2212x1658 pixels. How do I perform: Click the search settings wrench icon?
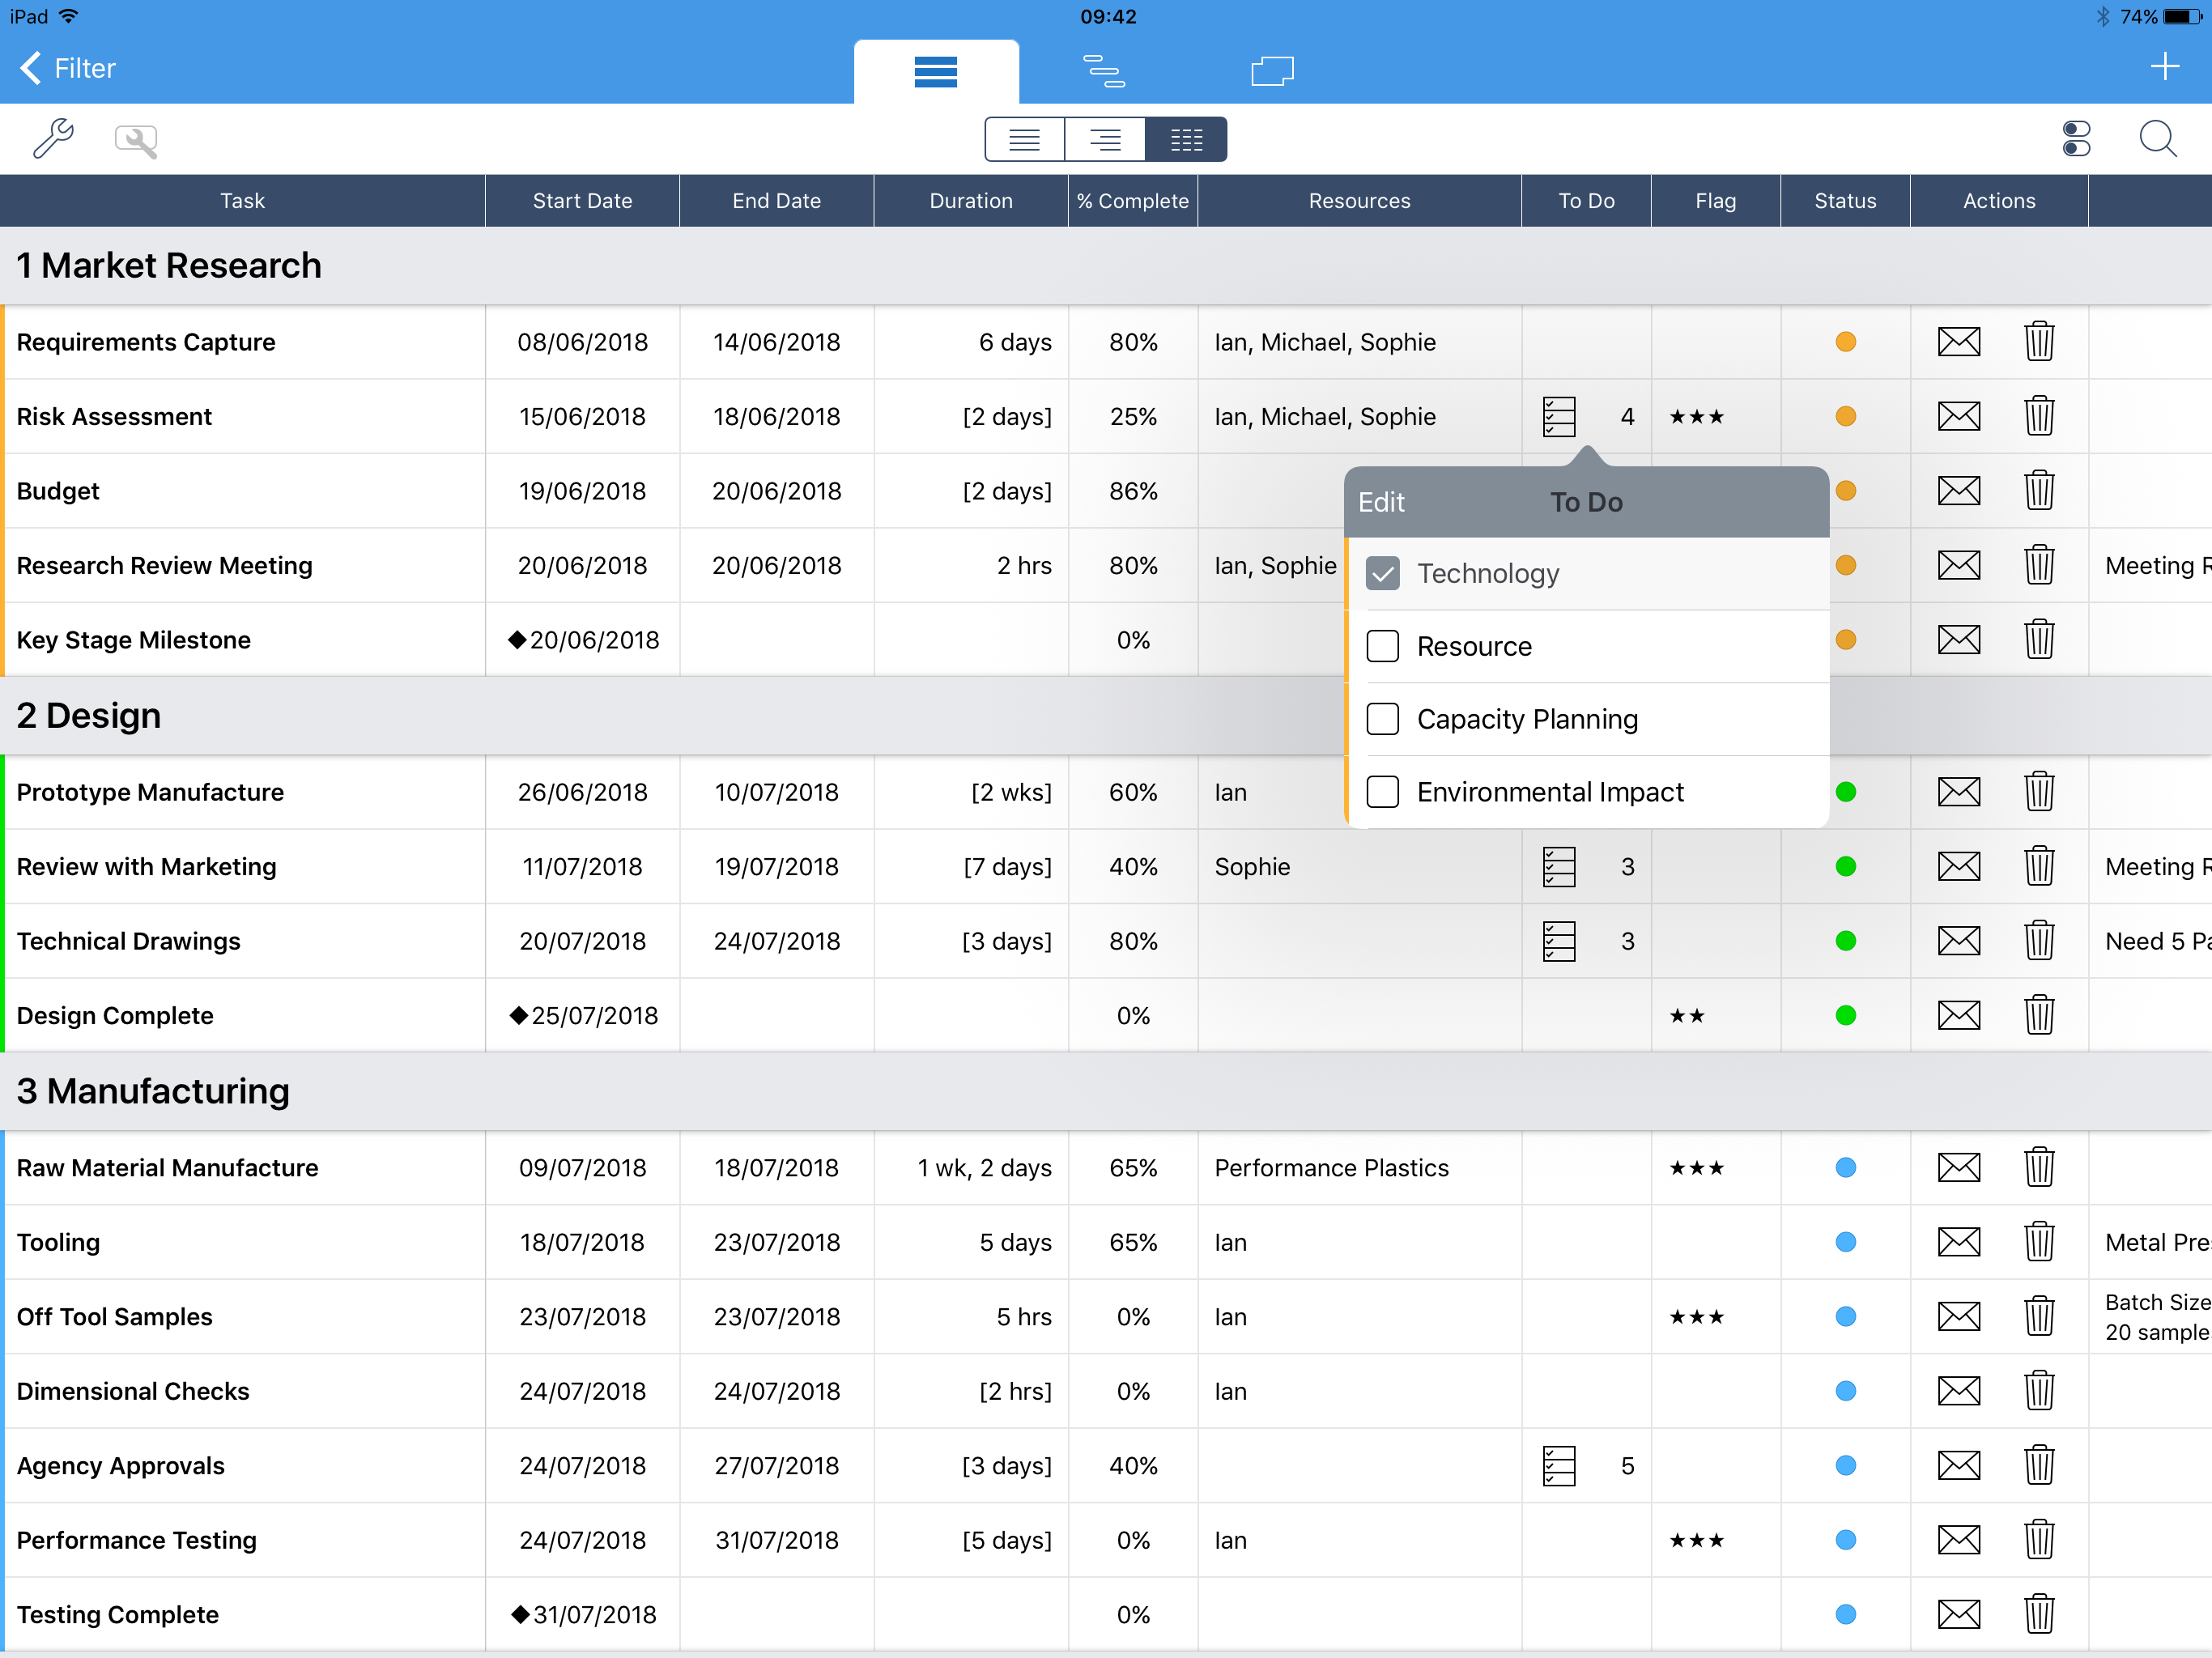[x=136, y=140]
